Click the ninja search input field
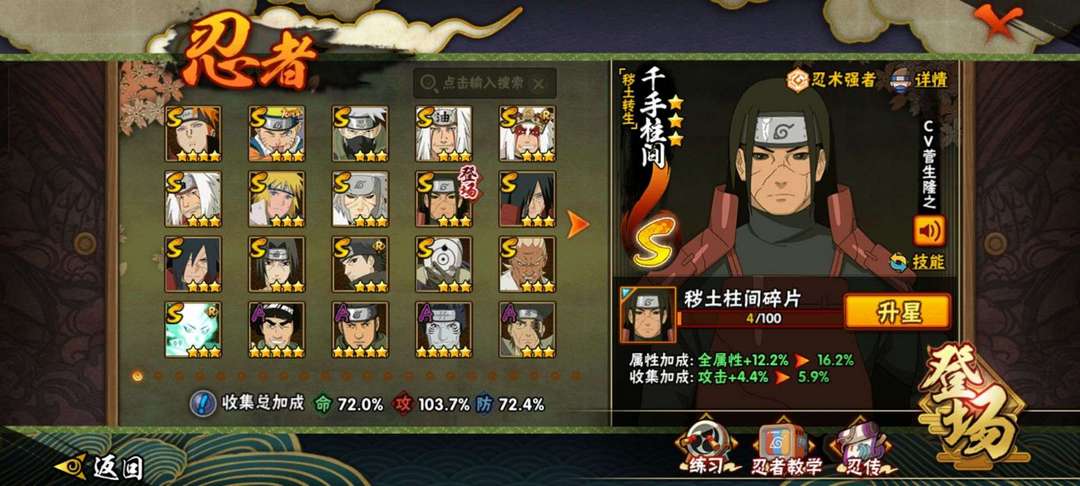This screenshot has width=1080, height=486. (484, 83)
